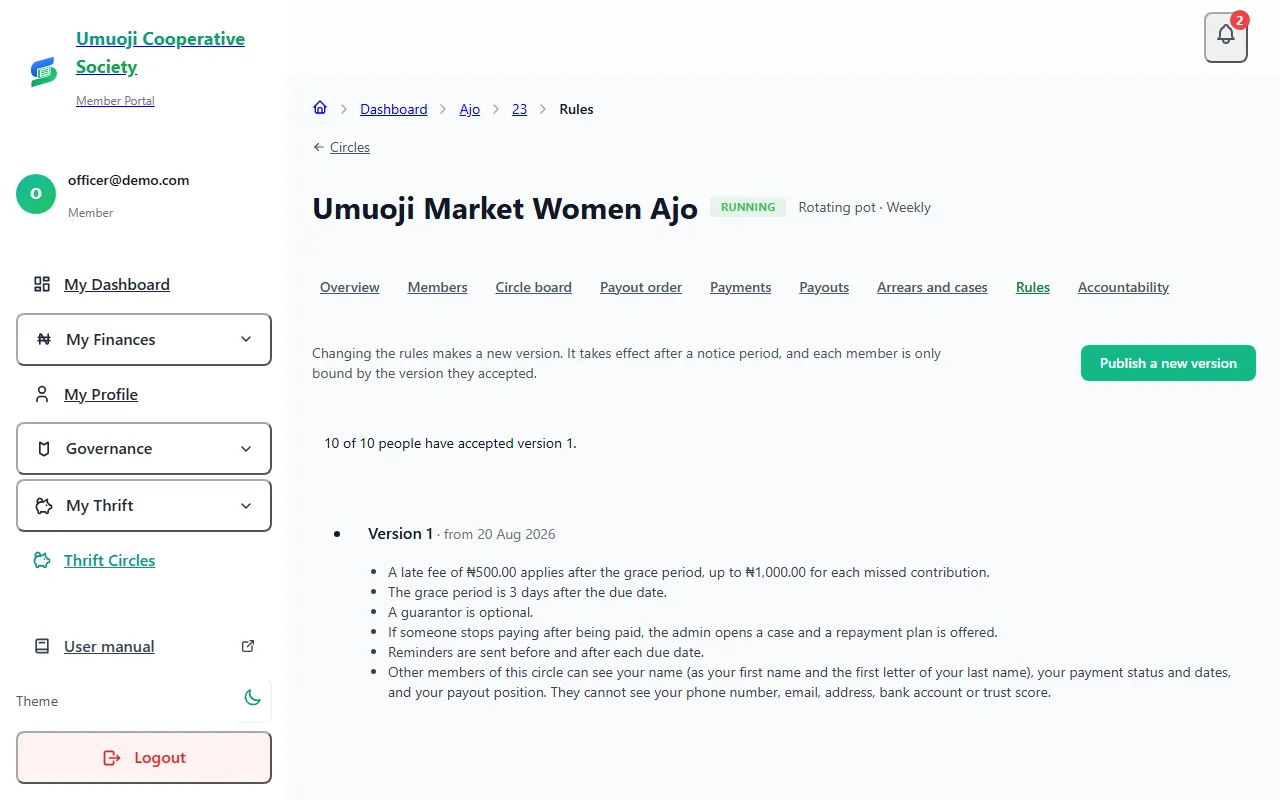Viewport: 1280px width, 800px height.
Task: Open the notifications bell
Action: tap(1226, 37)
